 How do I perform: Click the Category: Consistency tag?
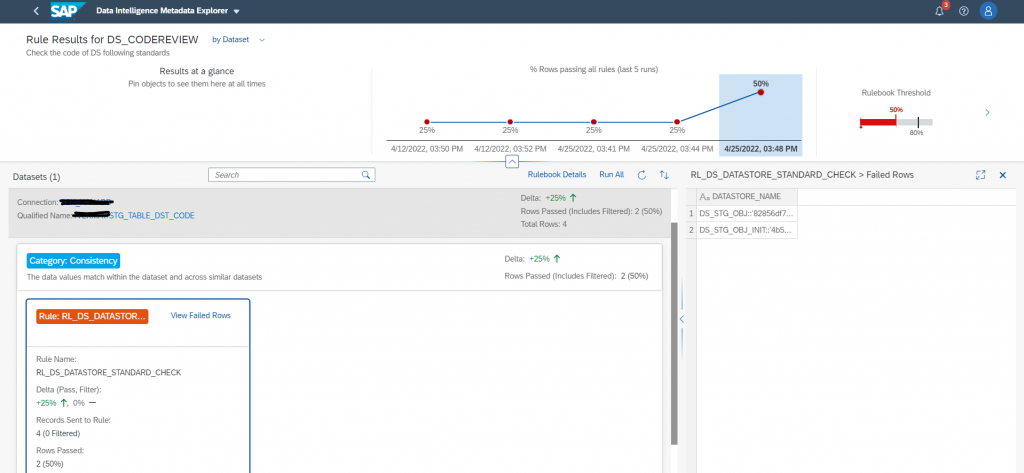click(x=73, y=261)
